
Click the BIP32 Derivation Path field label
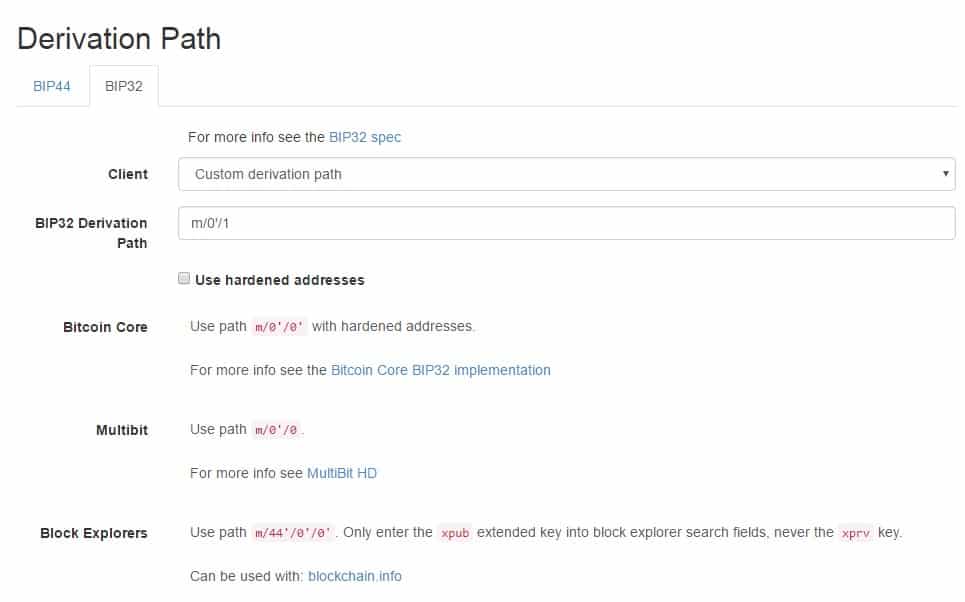91,233
